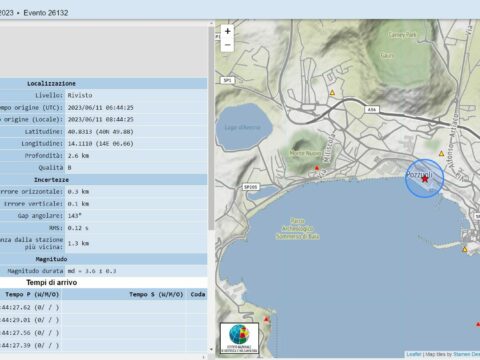Image resolution: width=480 pixels, height=360 pixels.
Task: Zoom out the map with minus button
Action: click(228, 45)
